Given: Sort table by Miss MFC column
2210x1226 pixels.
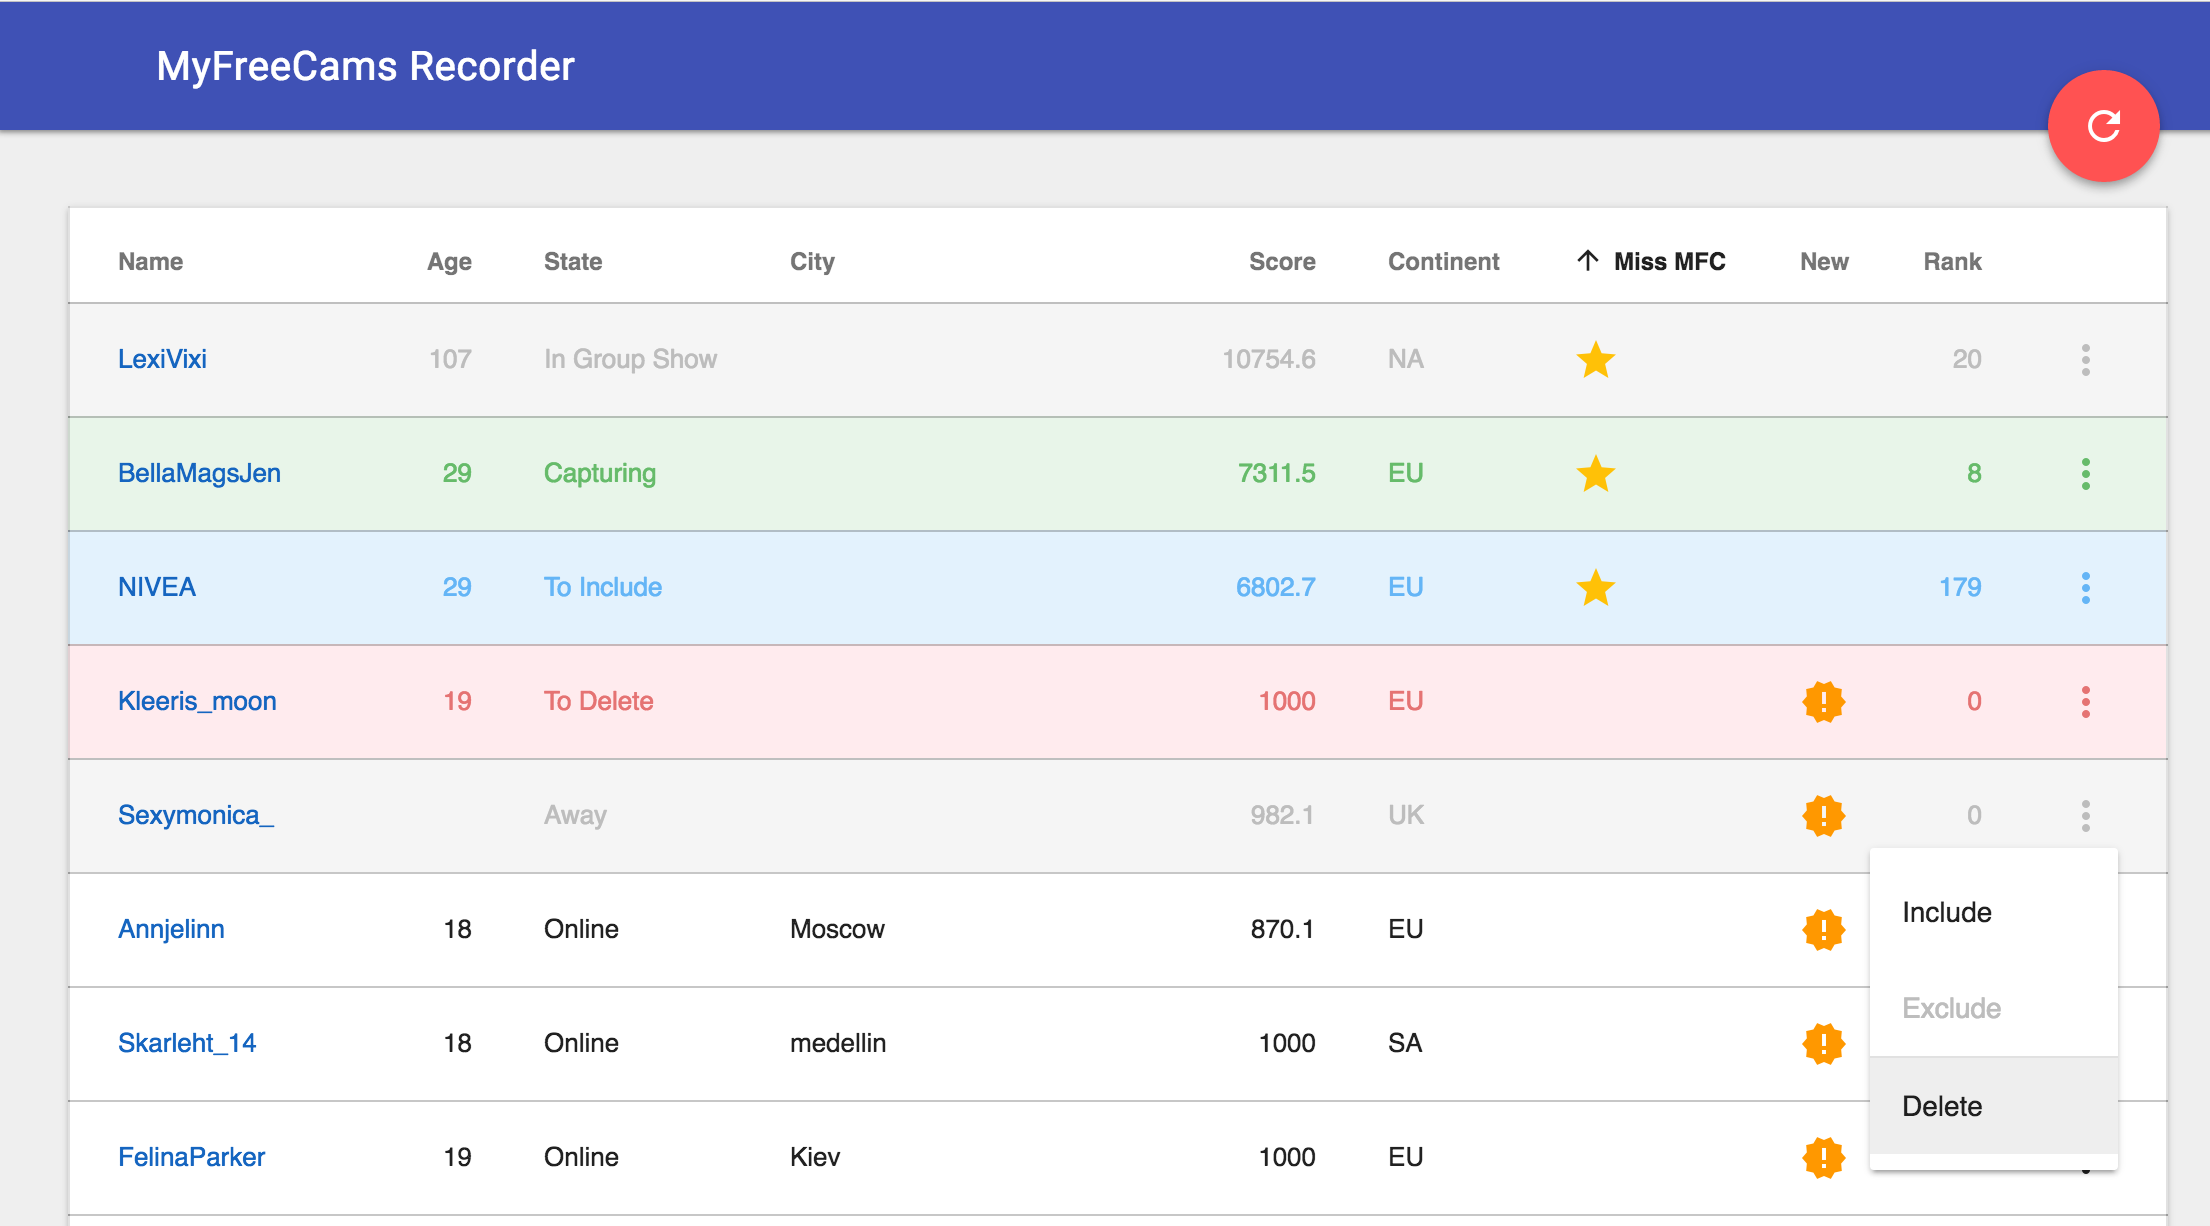Looking at the screenshot, I should tap(1668, 262).
